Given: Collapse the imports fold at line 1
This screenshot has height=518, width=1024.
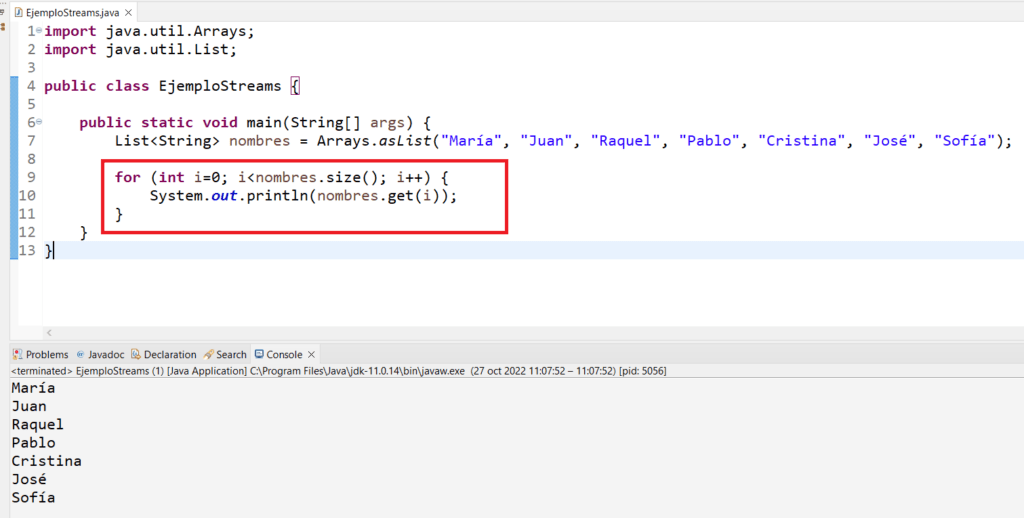Looking at the screenshot, I should 39,30.
